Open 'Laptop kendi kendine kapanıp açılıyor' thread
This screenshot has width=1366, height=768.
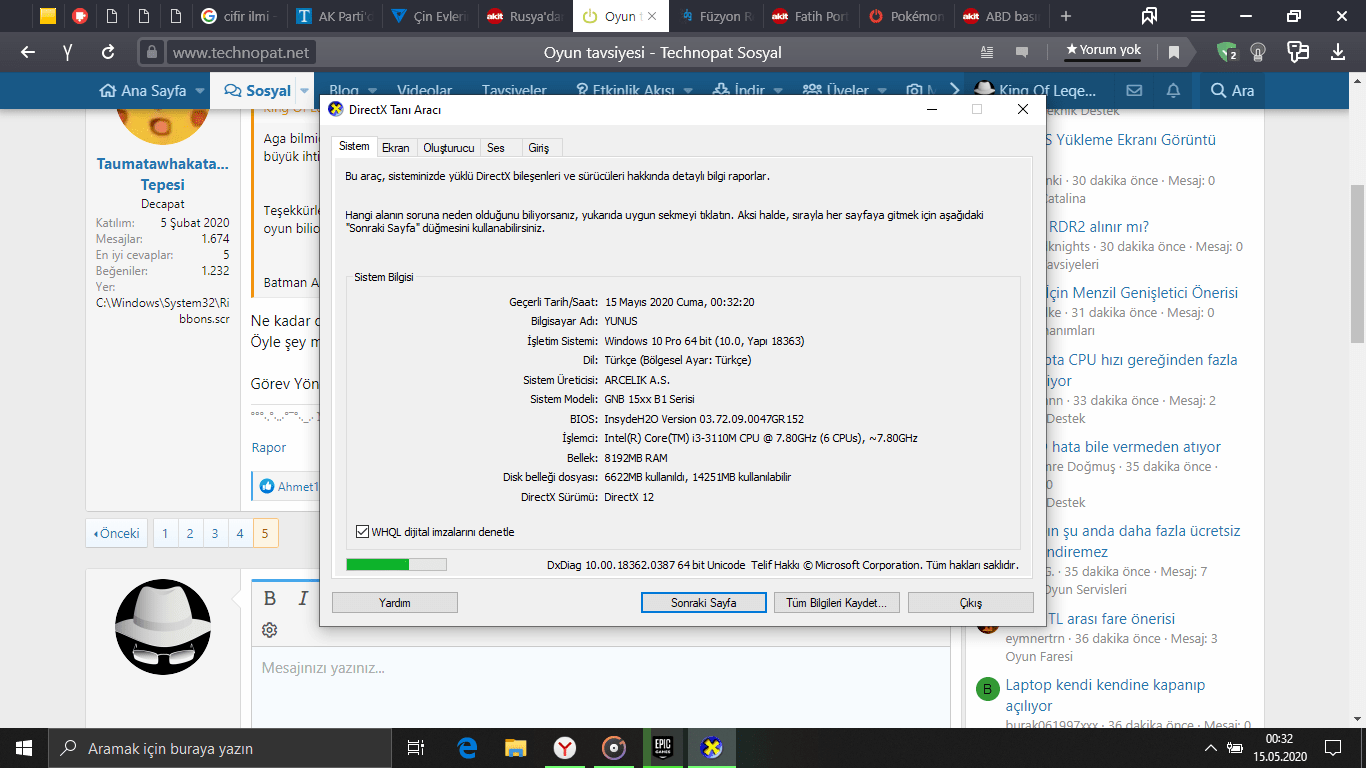coord(1105,695)
